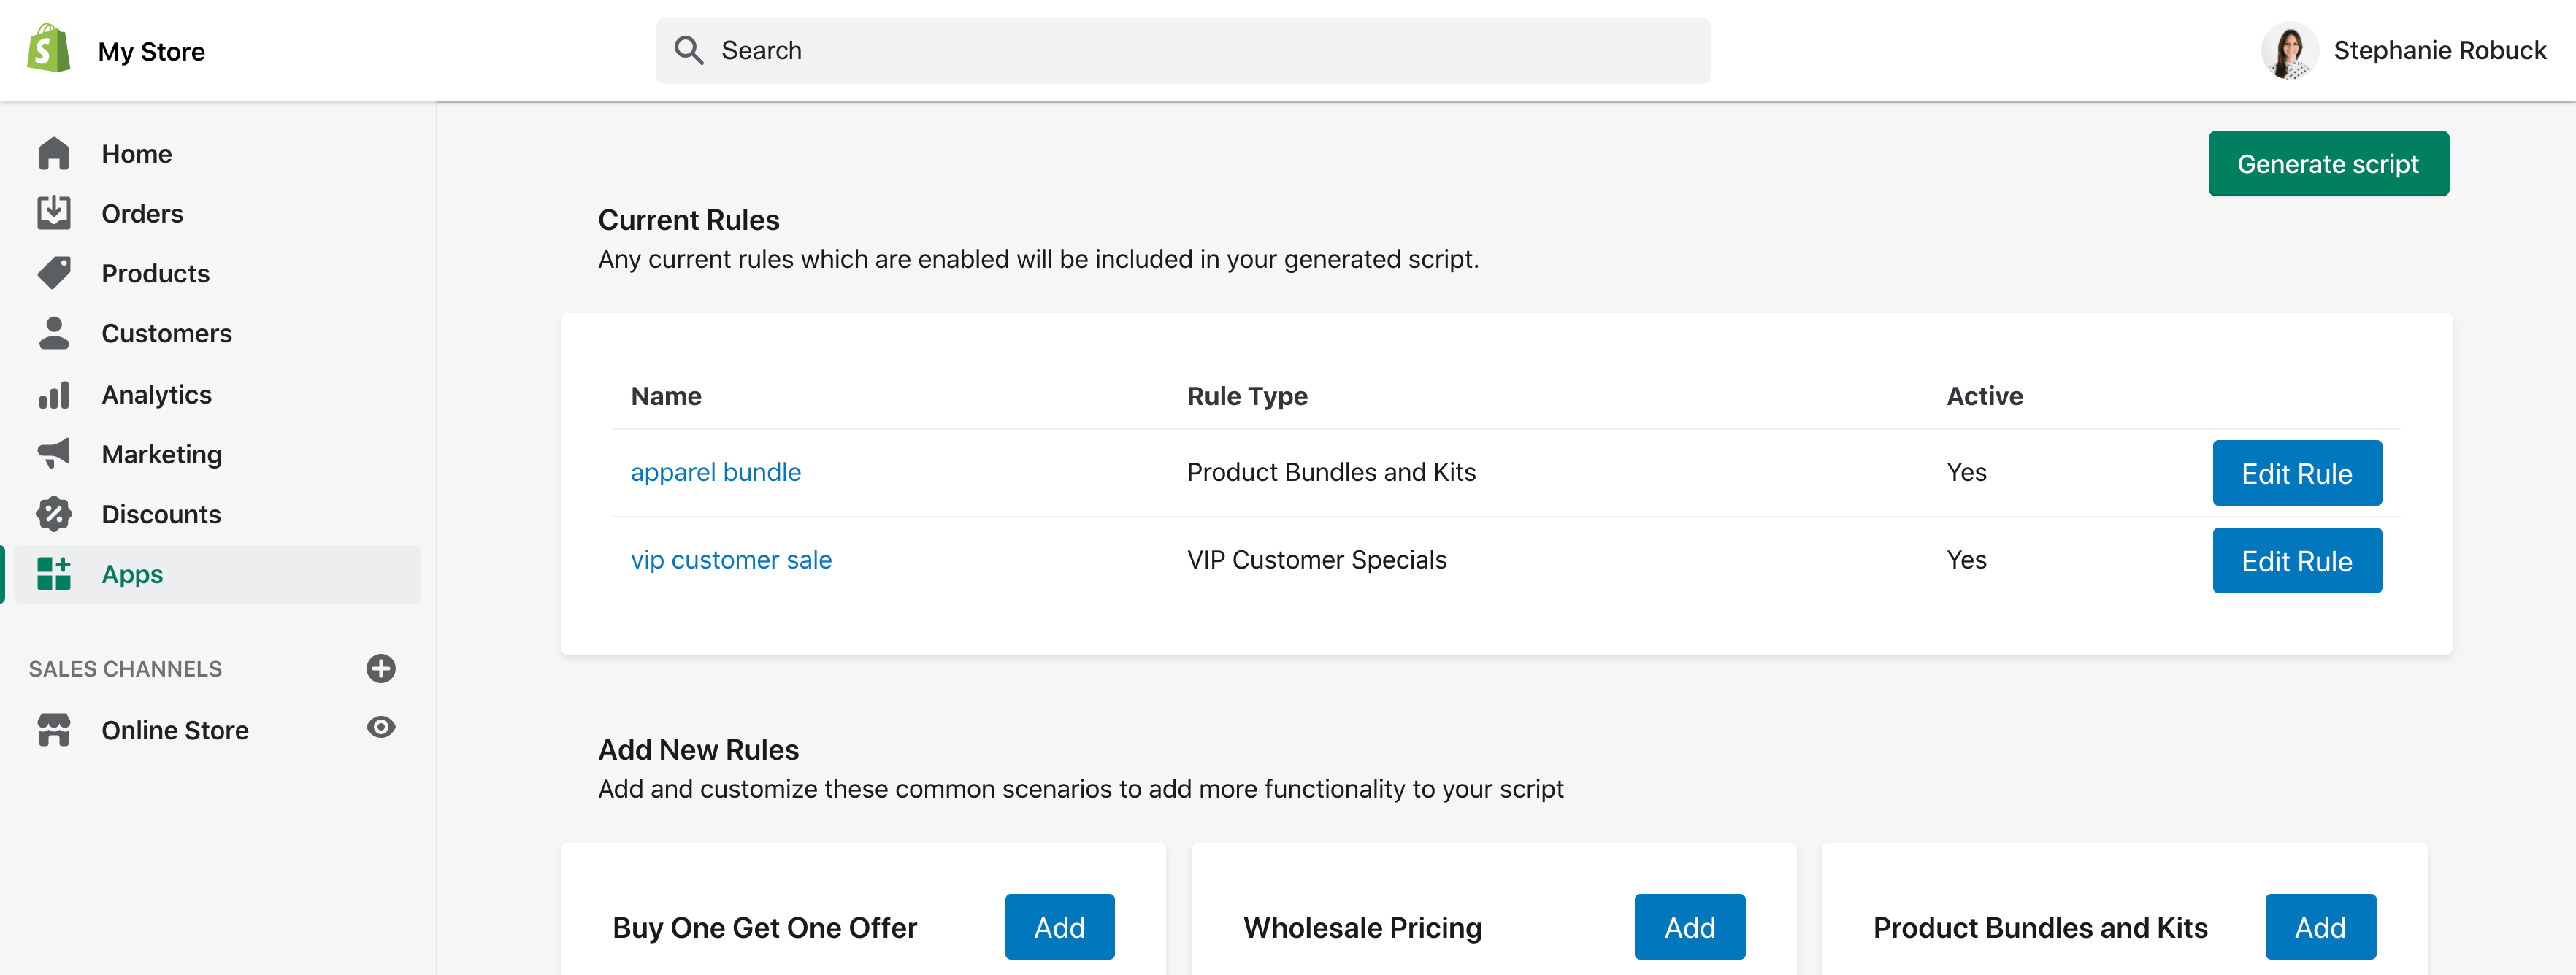Click the Orders inbox icon
This screenshot has width=2576, height=975.
tap(54, 213)
